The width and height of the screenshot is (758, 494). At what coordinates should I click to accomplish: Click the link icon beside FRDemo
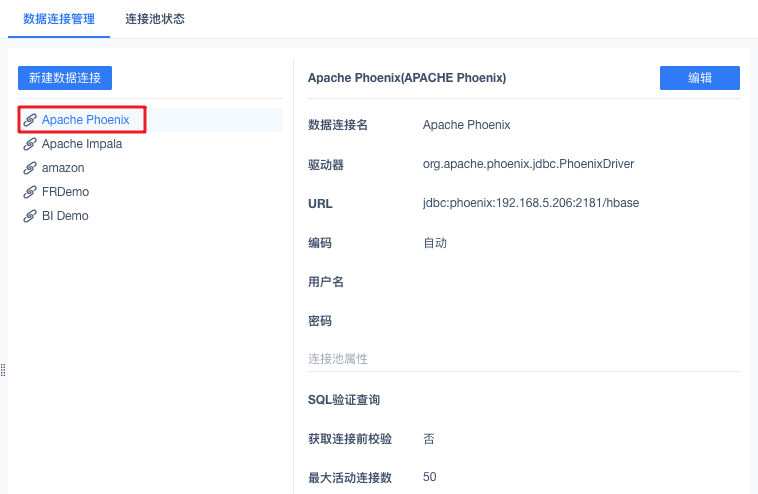(30, 192)
